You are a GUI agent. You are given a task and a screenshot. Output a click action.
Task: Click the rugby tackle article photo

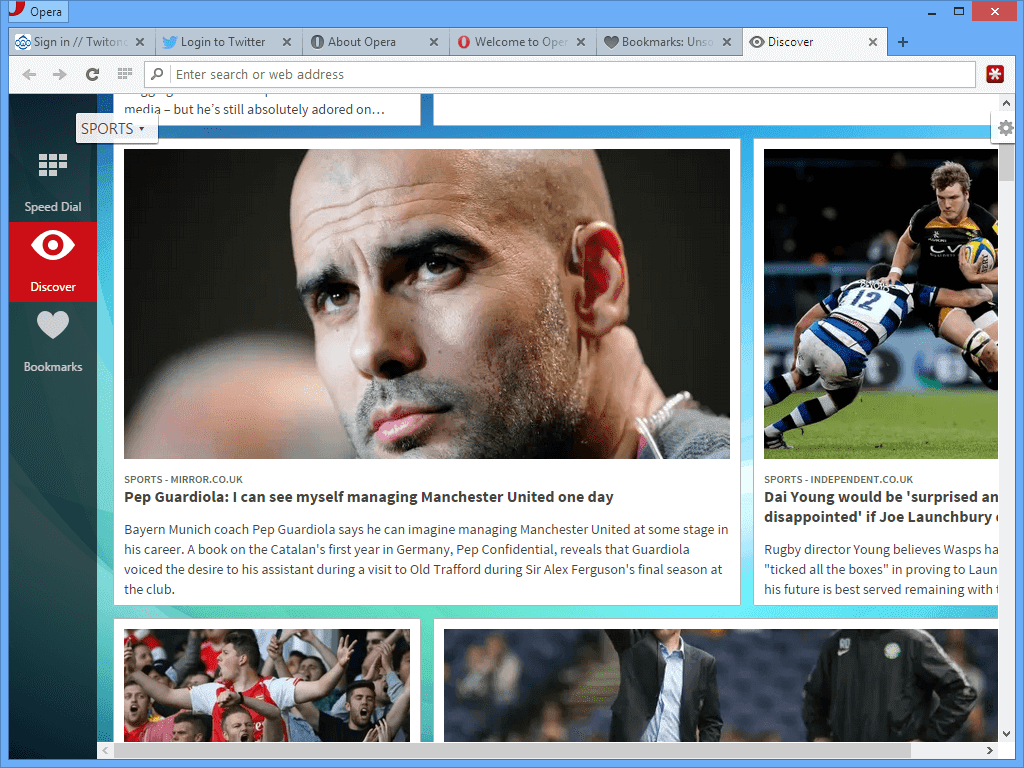point(881,304)
